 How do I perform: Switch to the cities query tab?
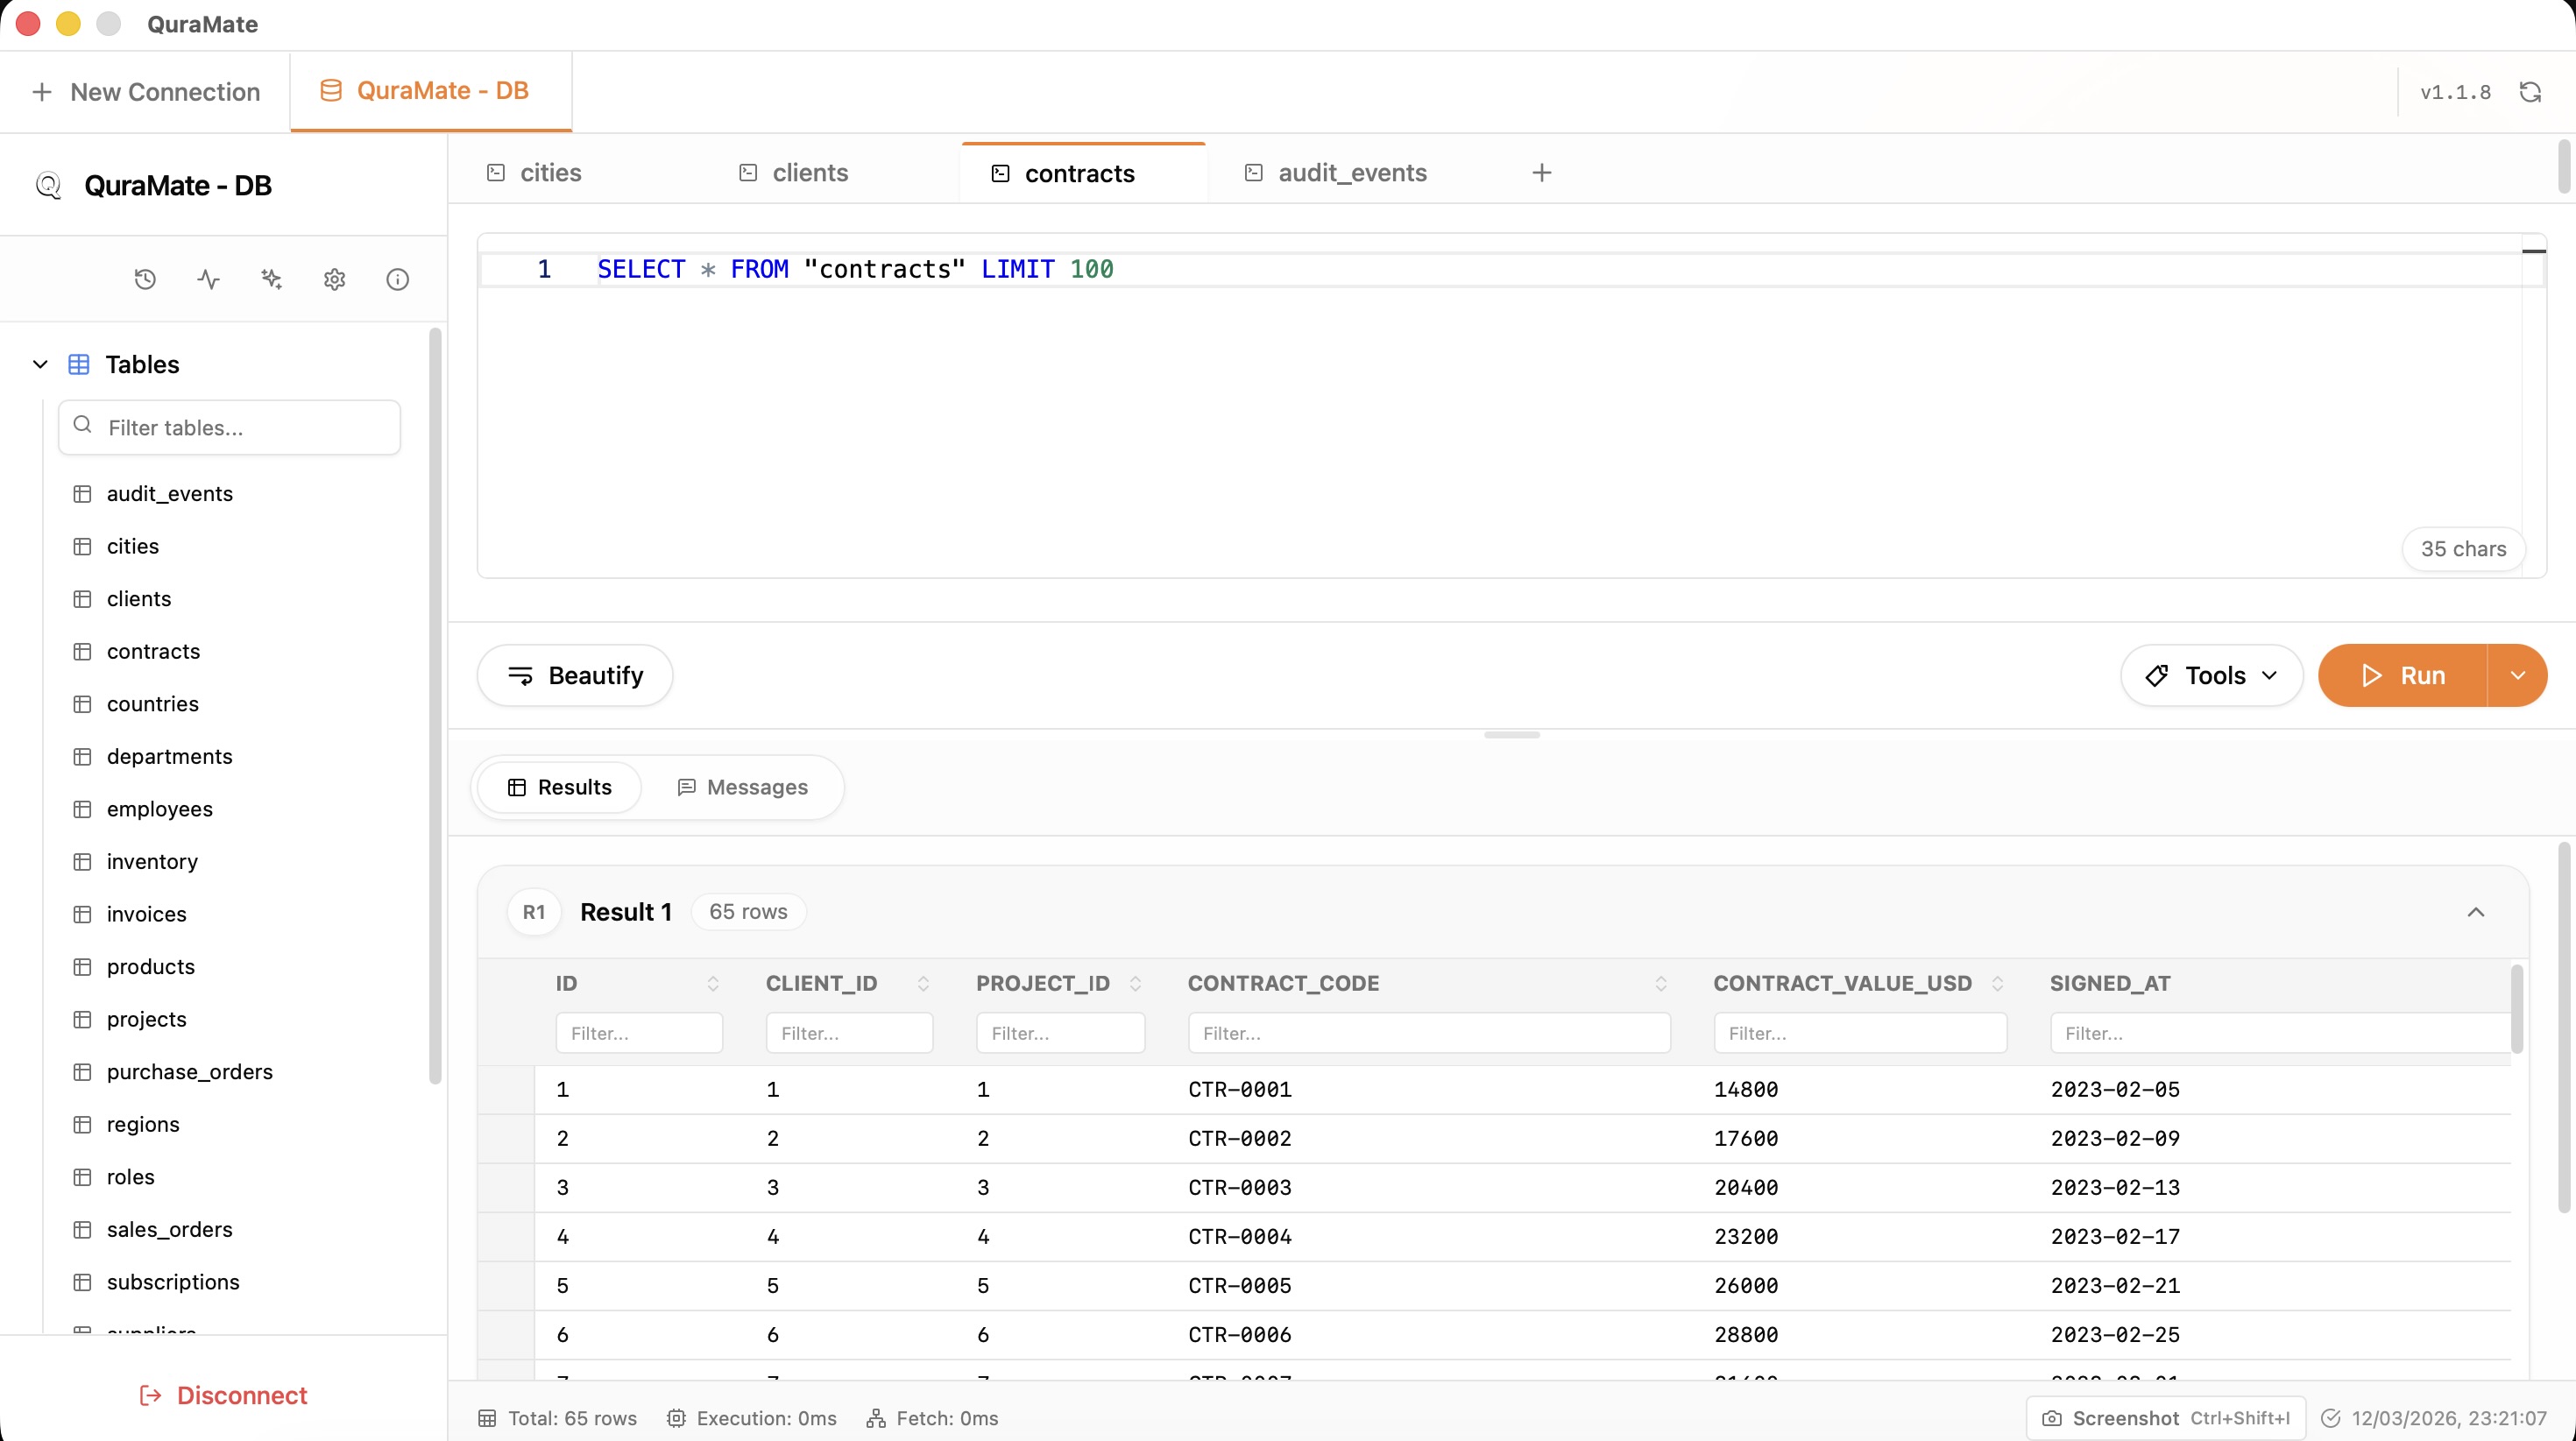click(x=550, y=172)
